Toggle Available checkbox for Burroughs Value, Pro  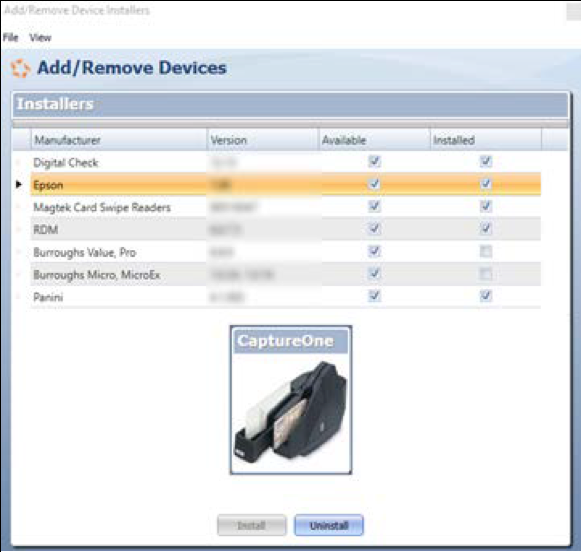click(374, 251)
